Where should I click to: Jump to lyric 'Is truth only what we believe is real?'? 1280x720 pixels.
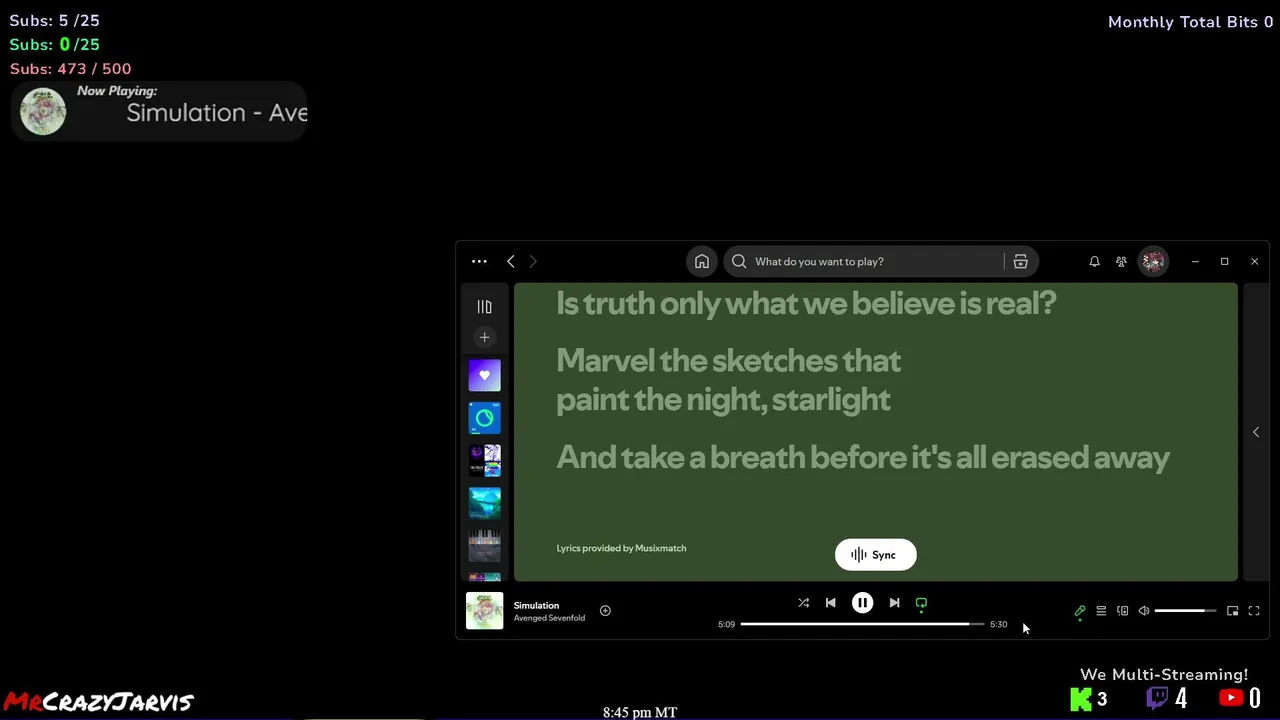point(806,303)
